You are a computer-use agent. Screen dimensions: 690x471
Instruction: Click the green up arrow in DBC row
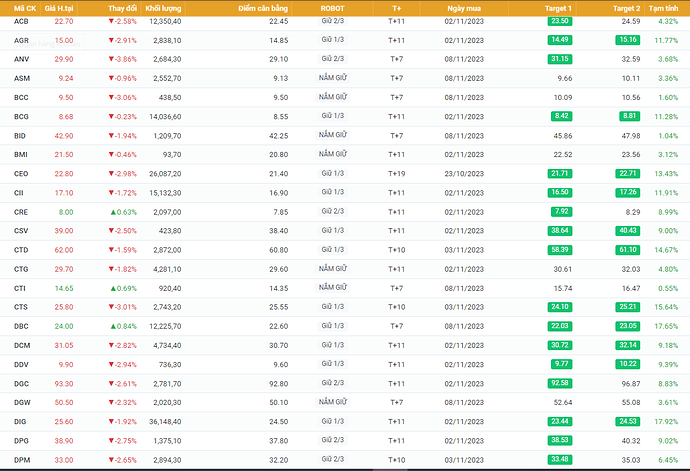click(x=113, y=326)
